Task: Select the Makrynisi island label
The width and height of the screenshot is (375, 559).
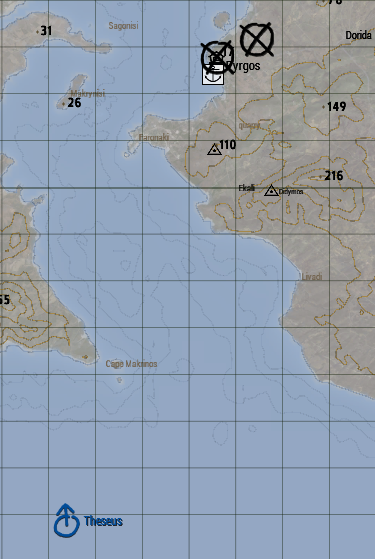Action: (88, 94)
